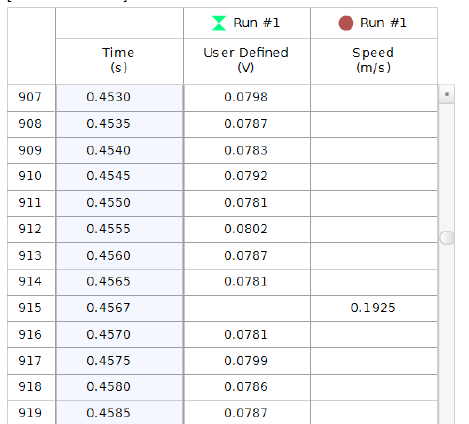Click the scrollbar up arrow button
This screenshot has height=424, width=469.
coord(447,94)
